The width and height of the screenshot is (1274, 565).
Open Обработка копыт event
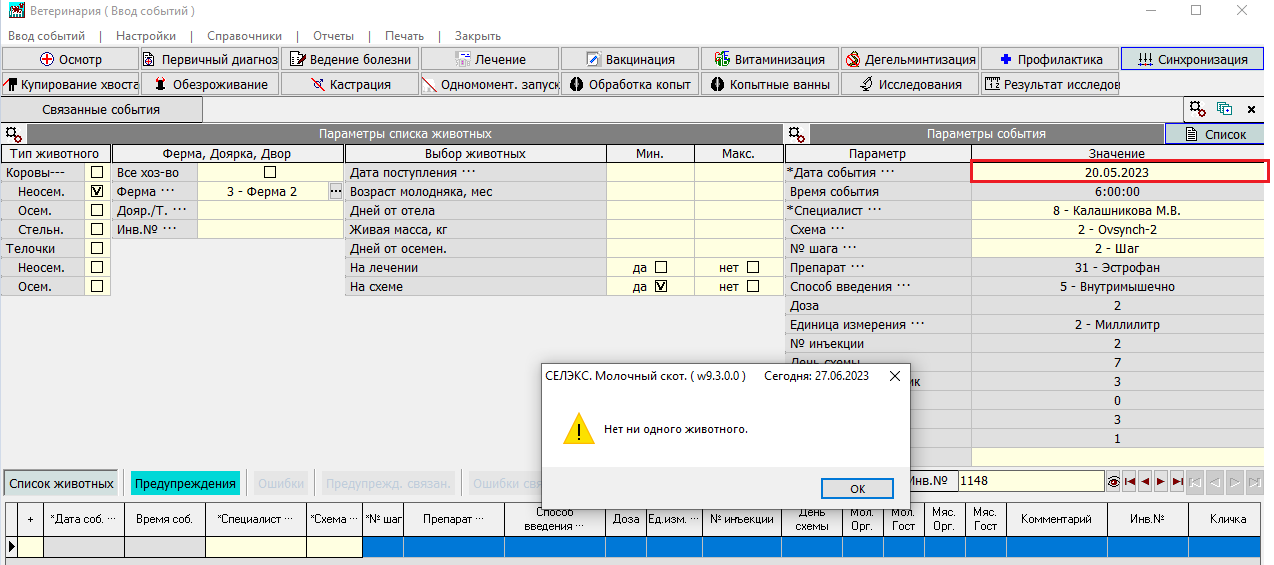(x=630, y=84)
